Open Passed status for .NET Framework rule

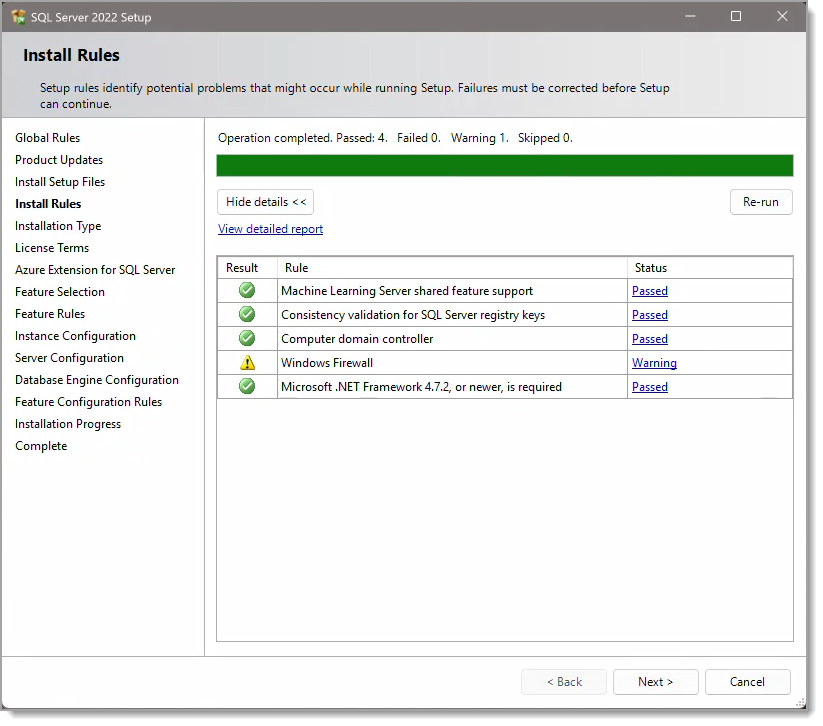650,387
